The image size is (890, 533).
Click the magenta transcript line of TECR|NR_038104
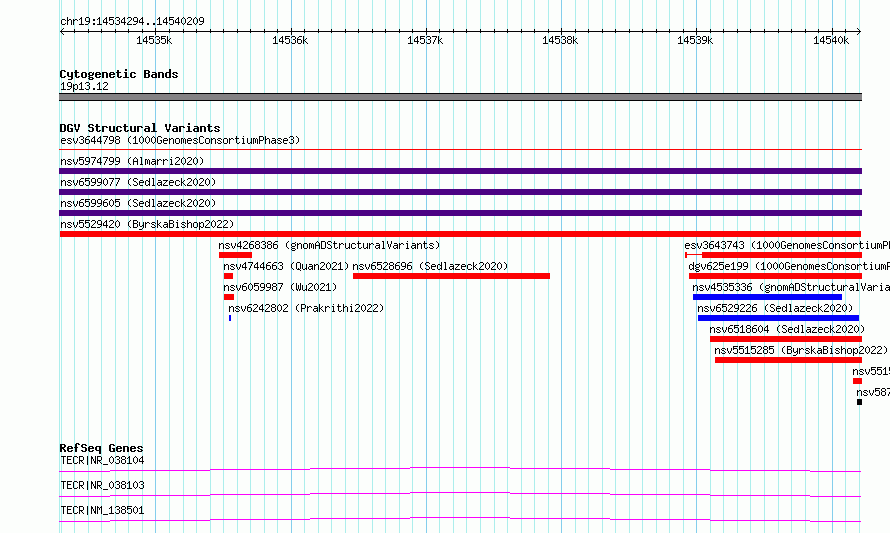tap(460, 469)
